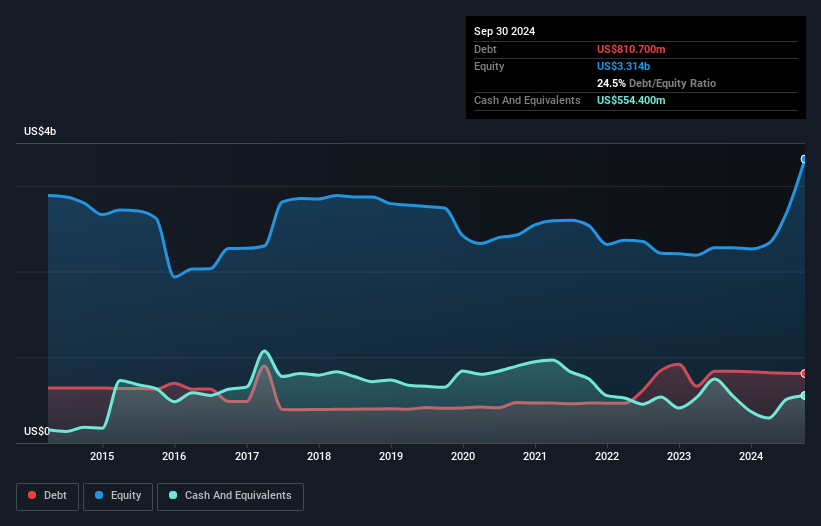Toggle Cash And Equivalents legend button
The width and height of the screenshot is (821, 526).
pyautogui.click(x=230, y=496)
